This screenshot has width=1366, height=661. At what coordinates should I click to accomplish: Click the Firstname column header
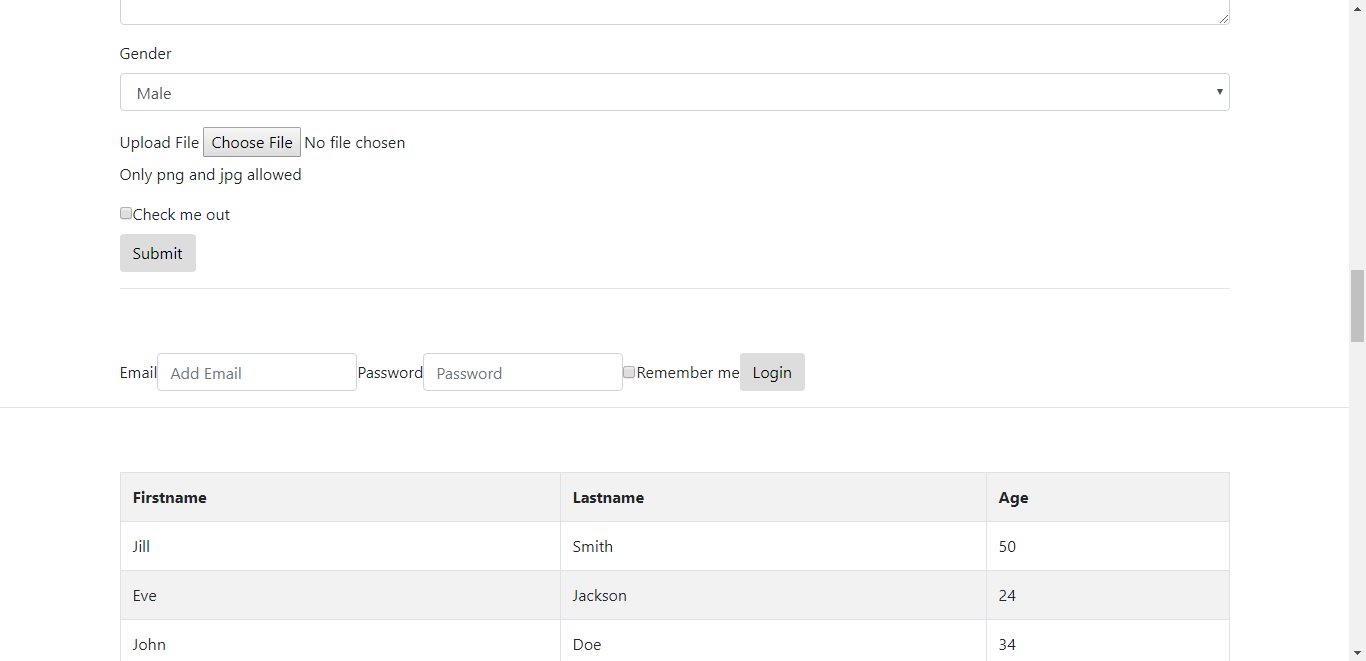click(169, 497)
